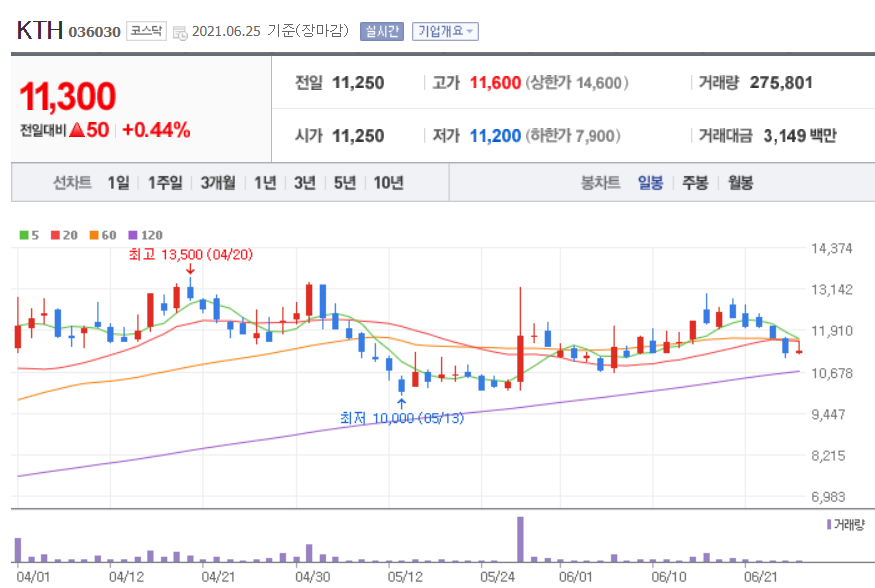Select the 5년 line chart period
The image size is (875, 588).
345,182
